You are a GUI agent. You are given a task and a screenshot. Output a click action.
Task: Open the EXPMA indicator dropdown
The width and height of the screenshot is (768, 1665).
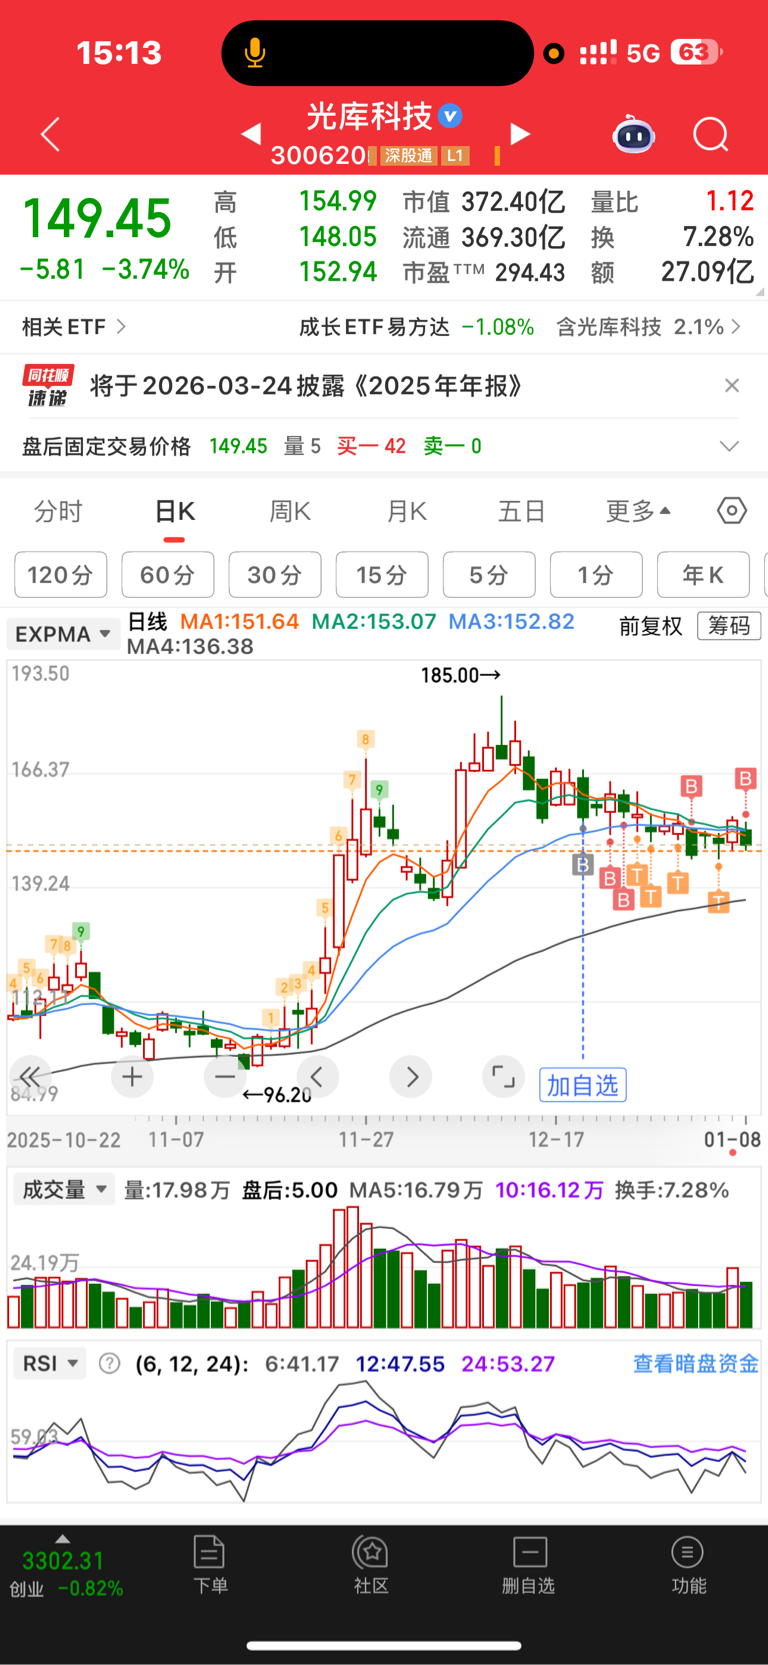pos(63,634)
